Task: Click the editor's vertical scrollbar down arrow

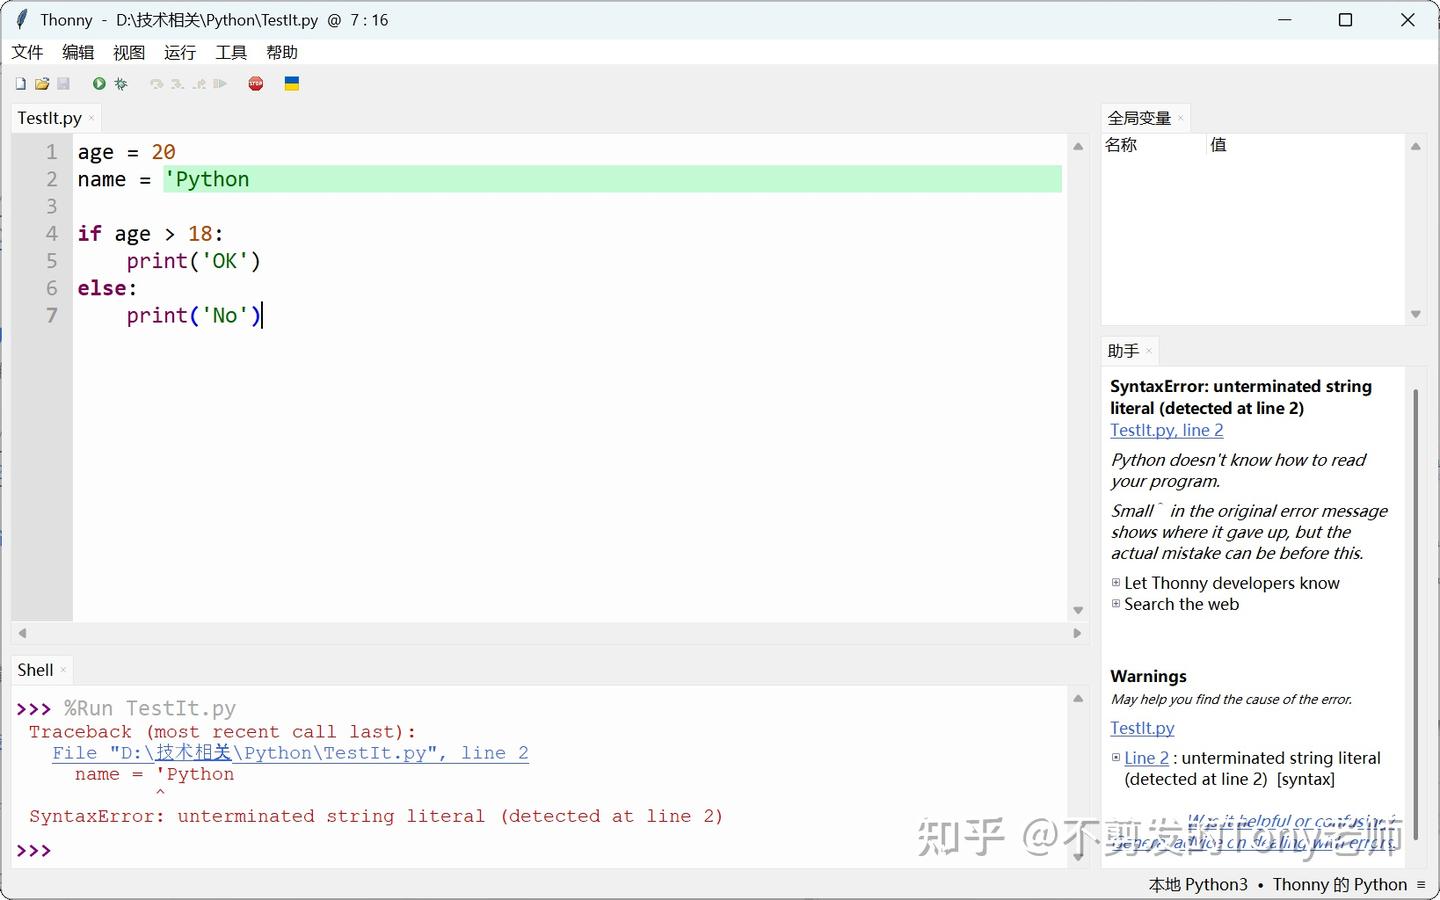Action: [1078, 610]
